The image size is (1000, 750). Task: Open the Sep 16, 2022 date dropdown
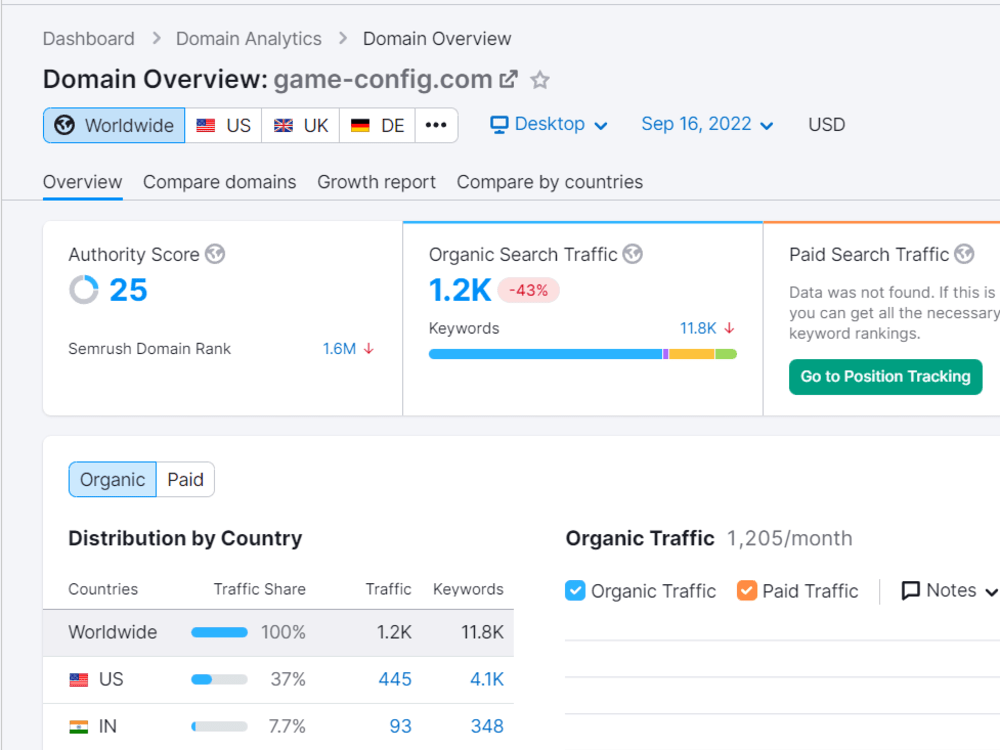[x=707, y=124]
